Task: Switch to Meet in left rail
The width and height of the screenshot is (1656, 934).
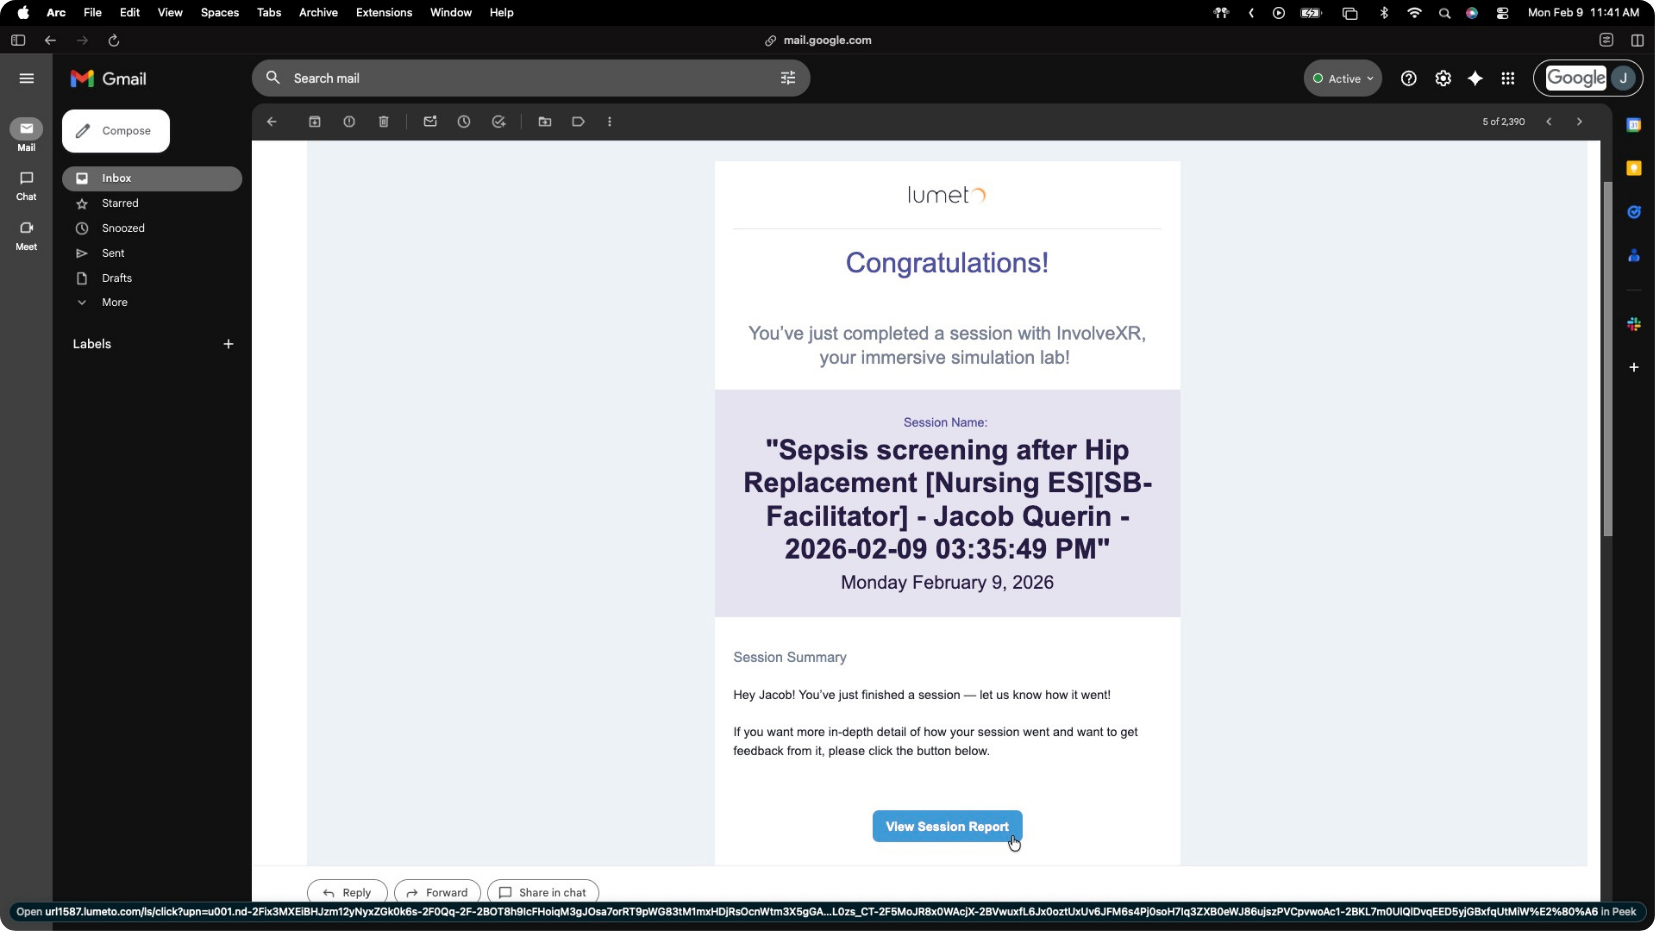Action: click(x=26, y=235)
